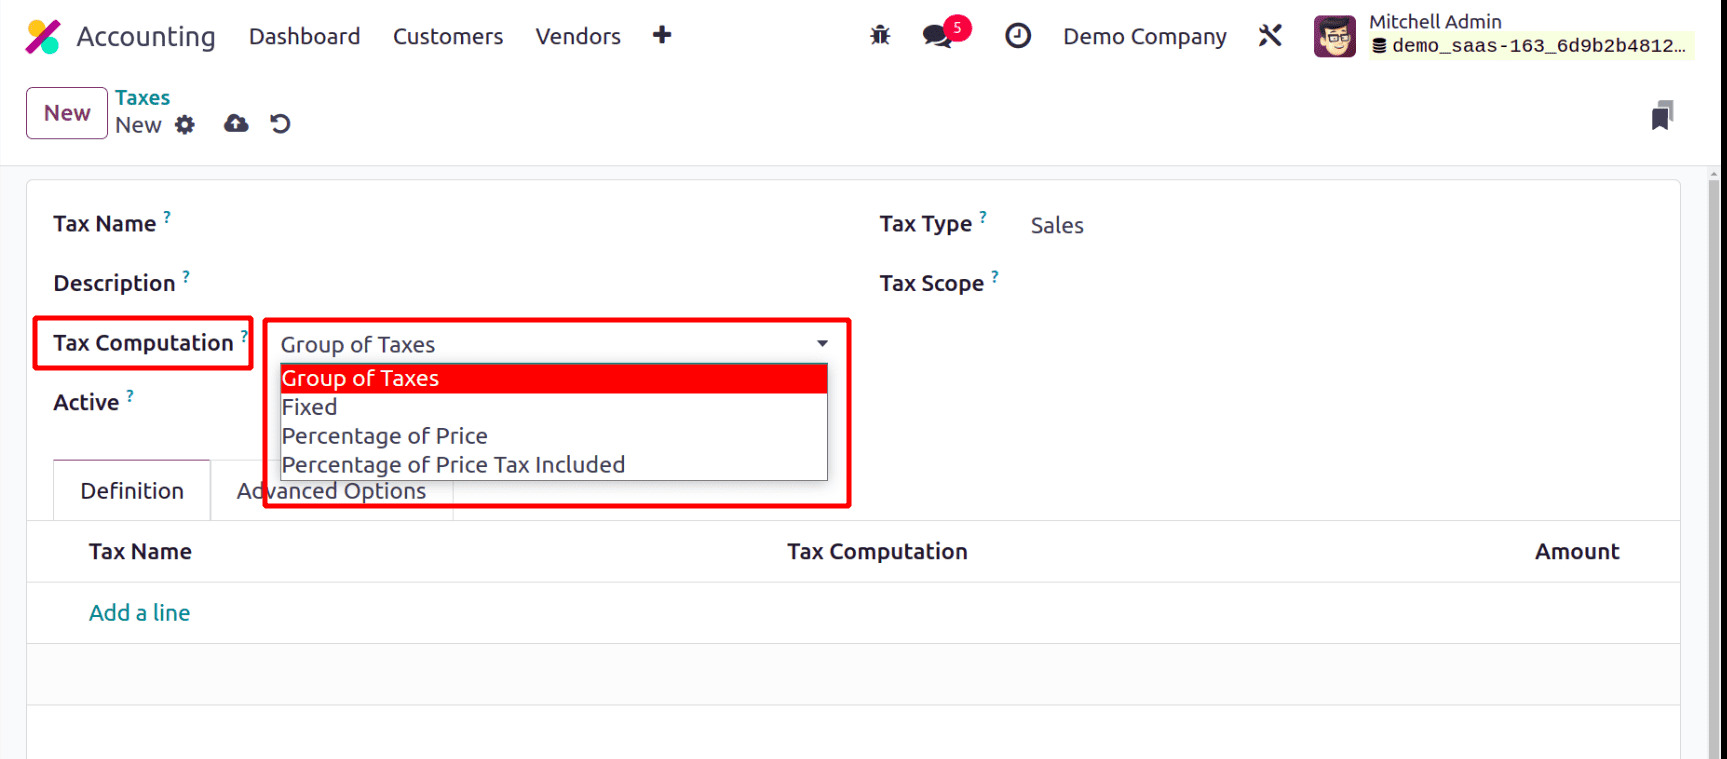Discard changes with the undo arrow icon
Viewport: 1727px width, 759px height.
(280, 124)
